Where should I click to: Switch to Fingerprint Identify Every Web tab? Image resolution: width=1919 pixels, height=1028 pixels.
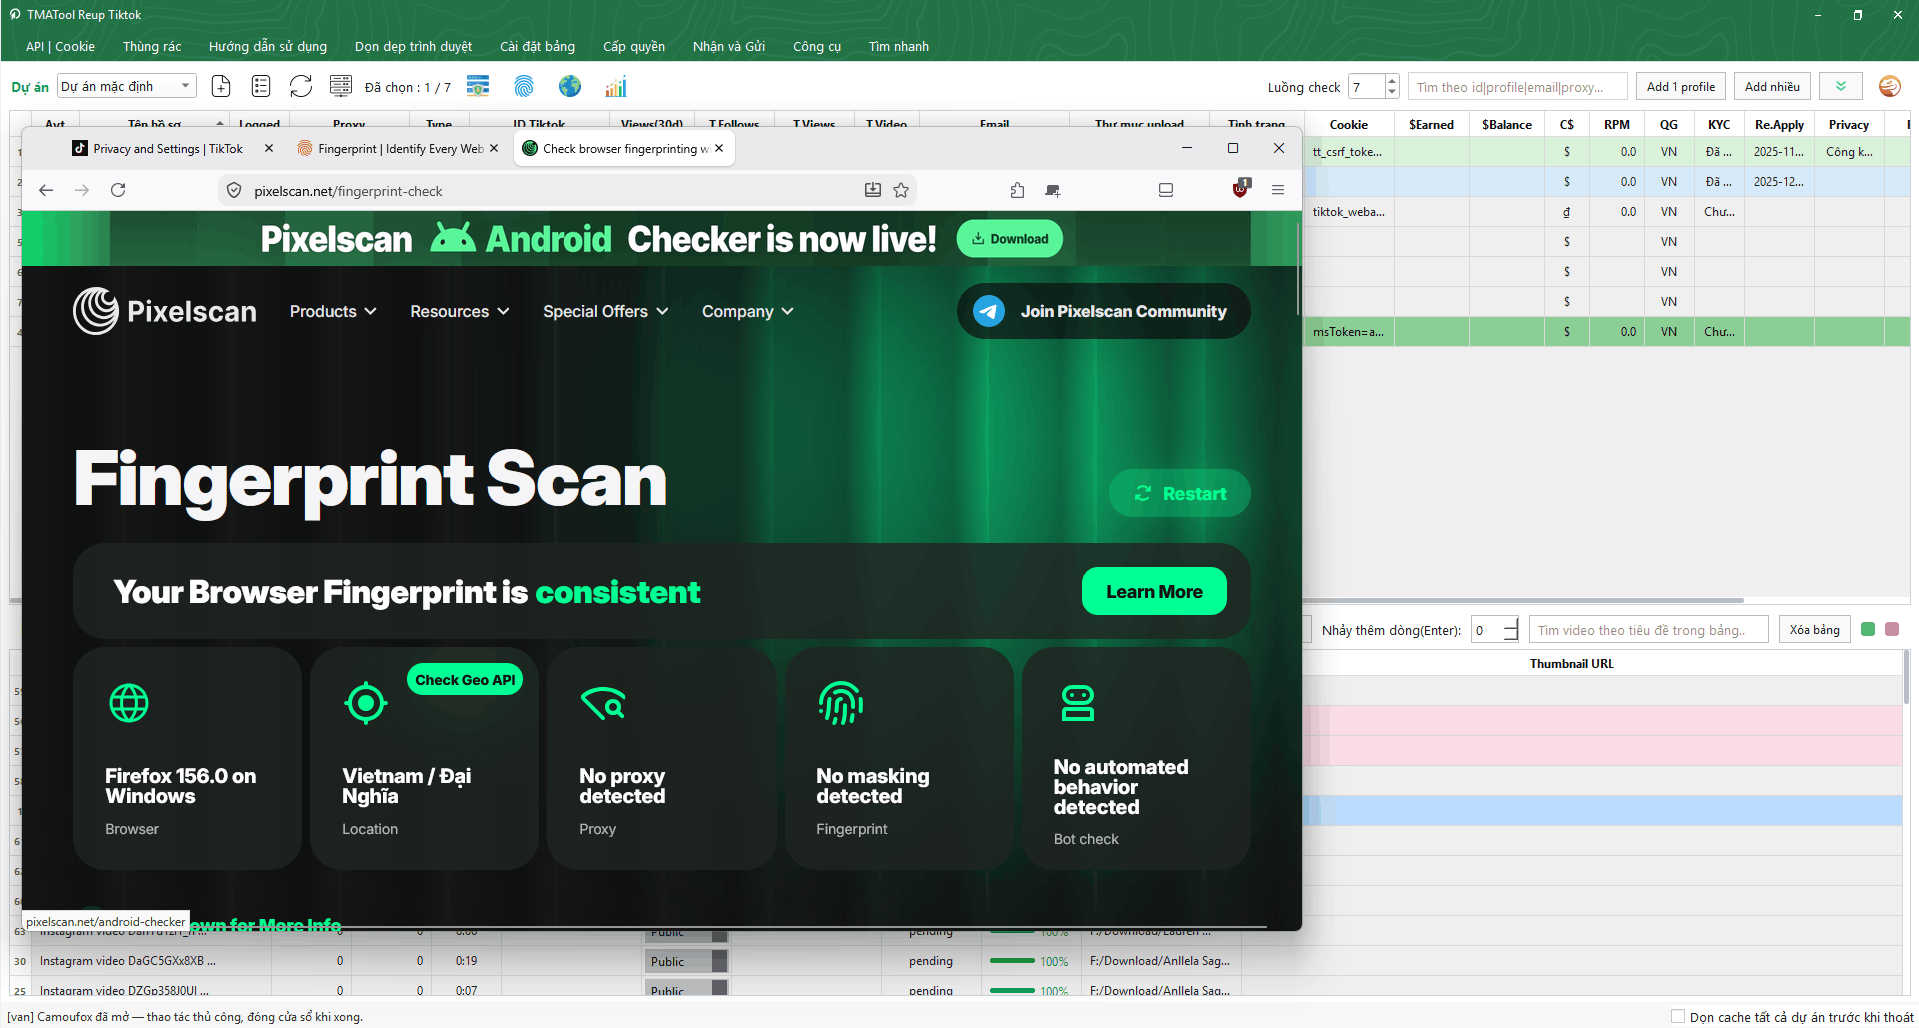tap(392, 148)
